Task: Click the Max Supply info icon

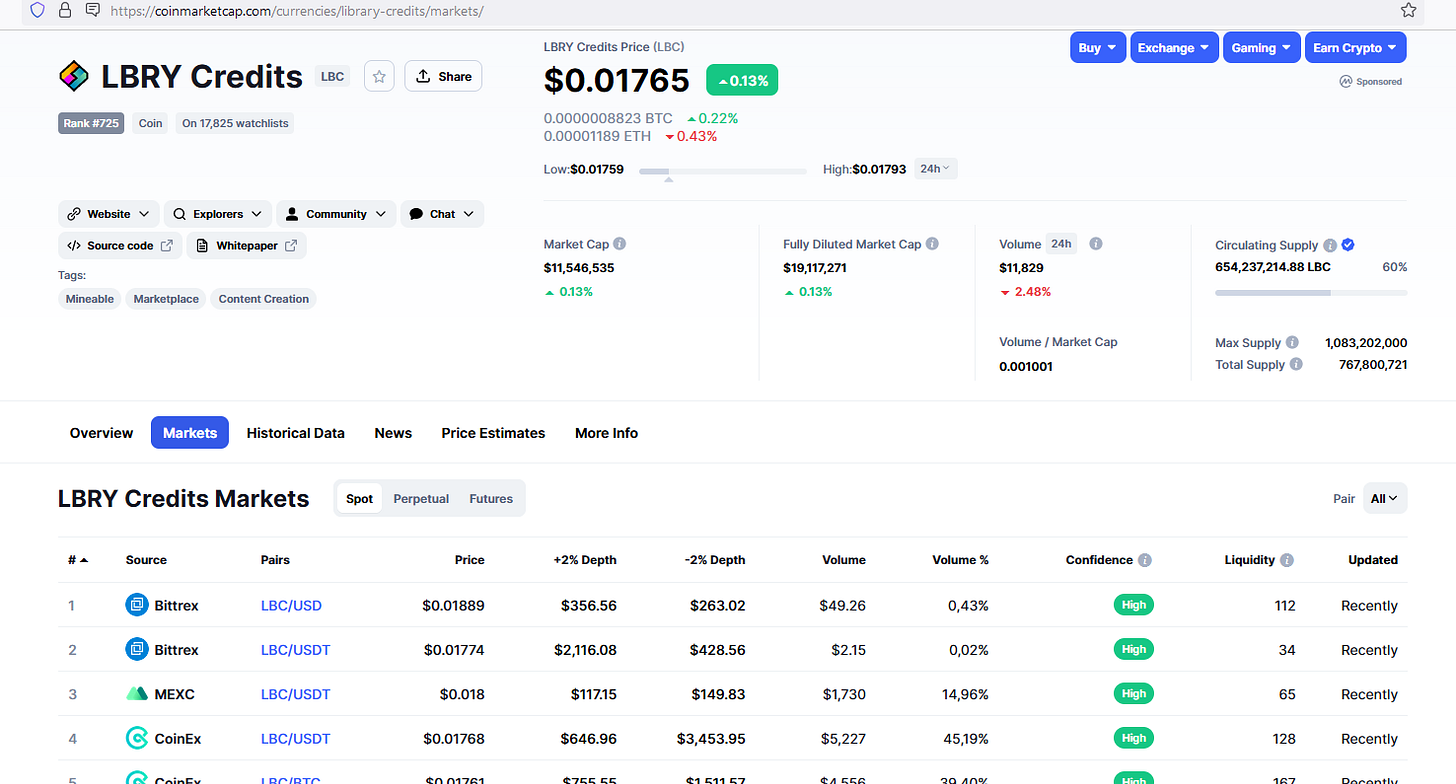Action: point(1292,342)
